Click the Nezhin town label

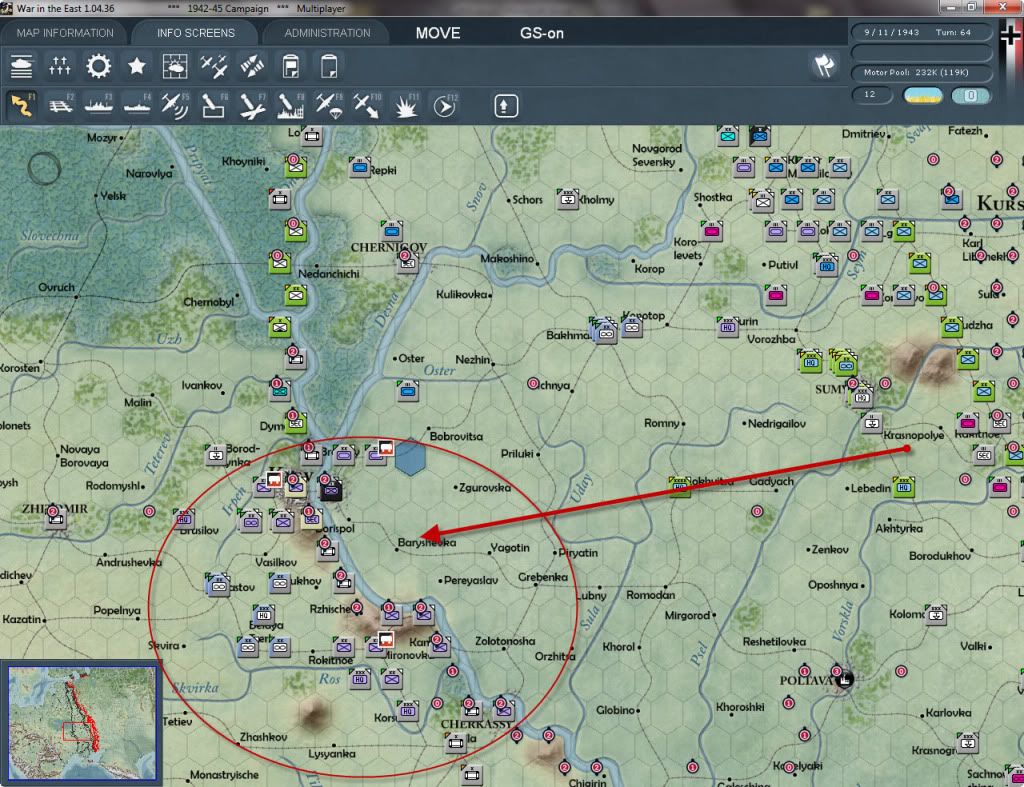473,359
